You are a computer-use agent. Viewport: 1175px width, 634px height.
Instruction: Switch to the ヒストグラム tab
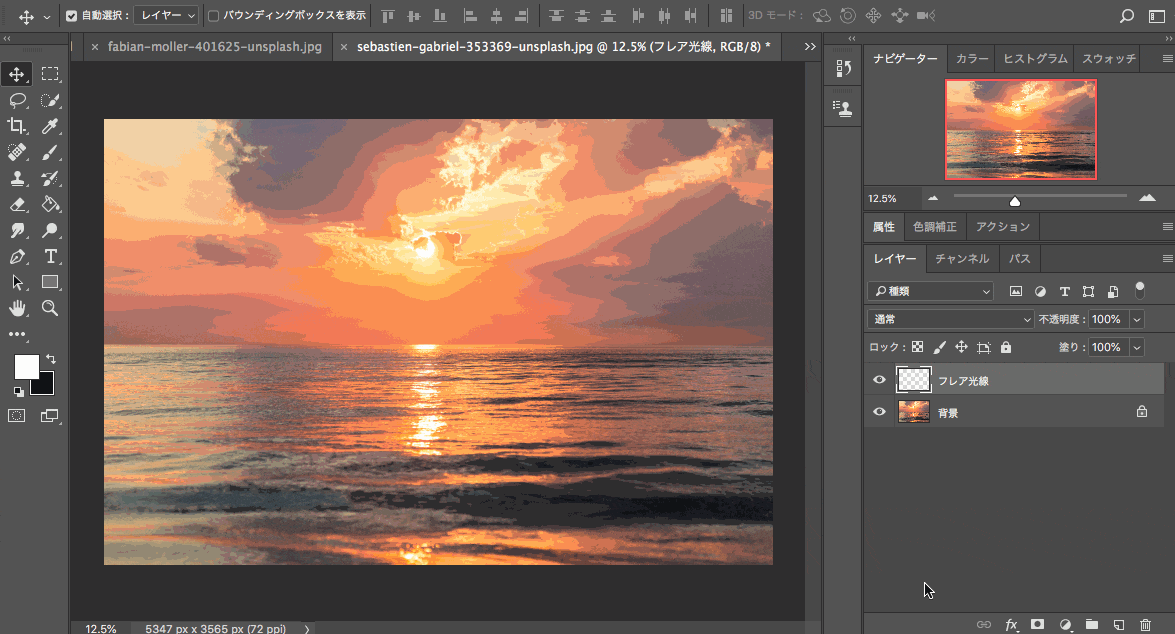pos(1035,58)
